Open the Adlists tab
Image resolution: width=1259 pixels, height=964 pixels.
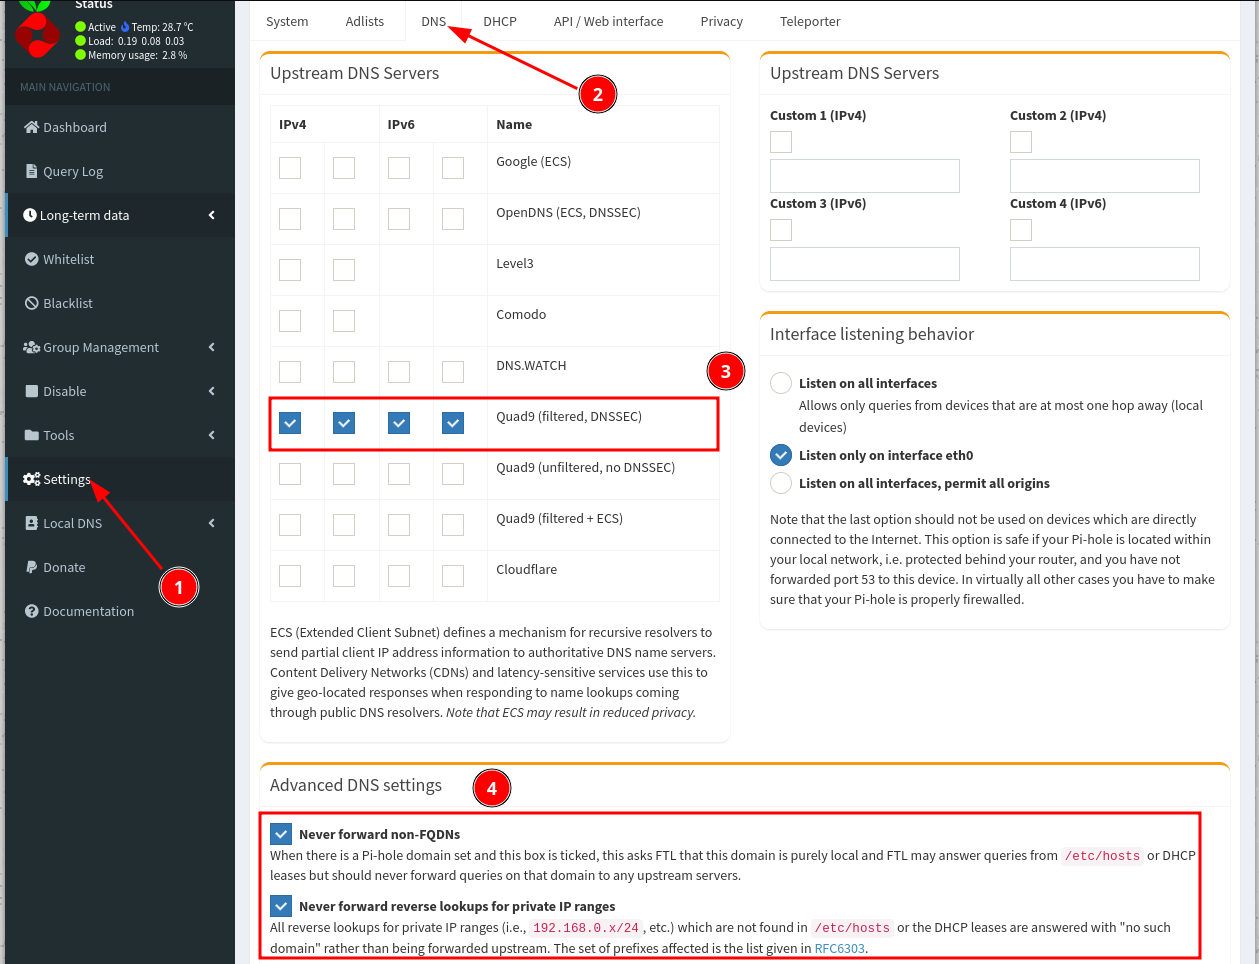(365, 21)
